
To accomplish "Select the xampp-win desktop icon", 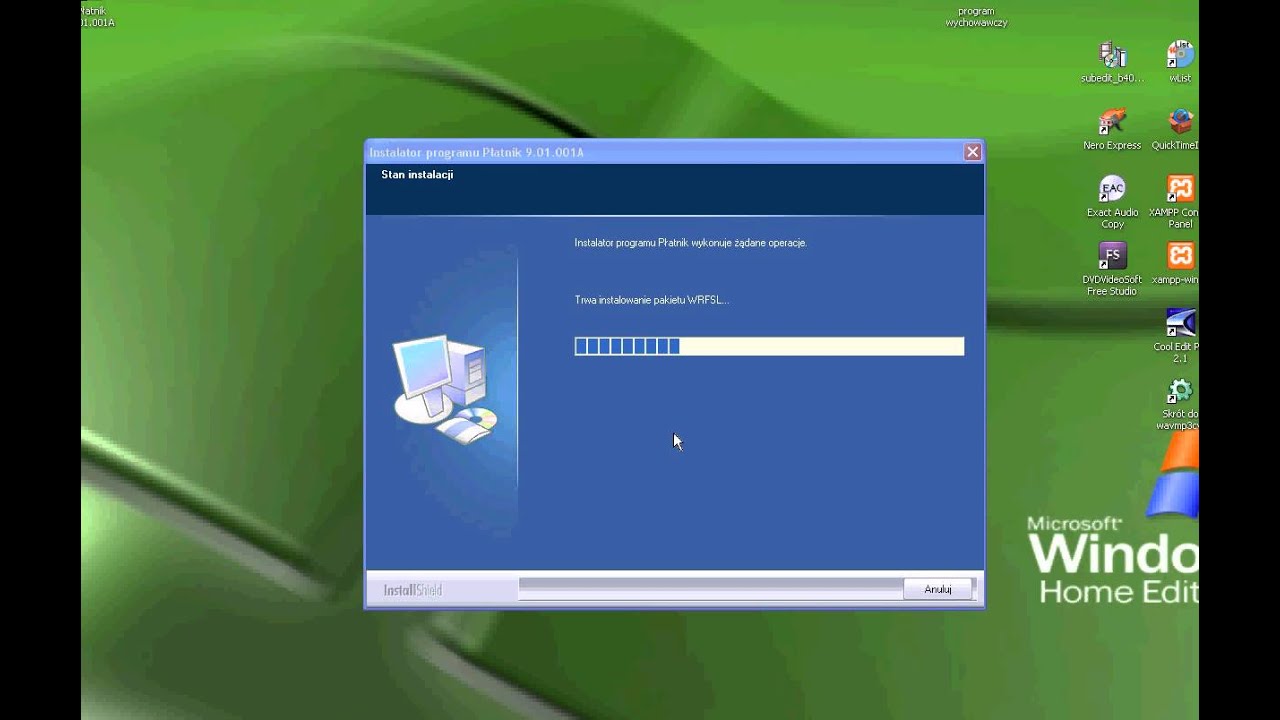I will 1177,263.
